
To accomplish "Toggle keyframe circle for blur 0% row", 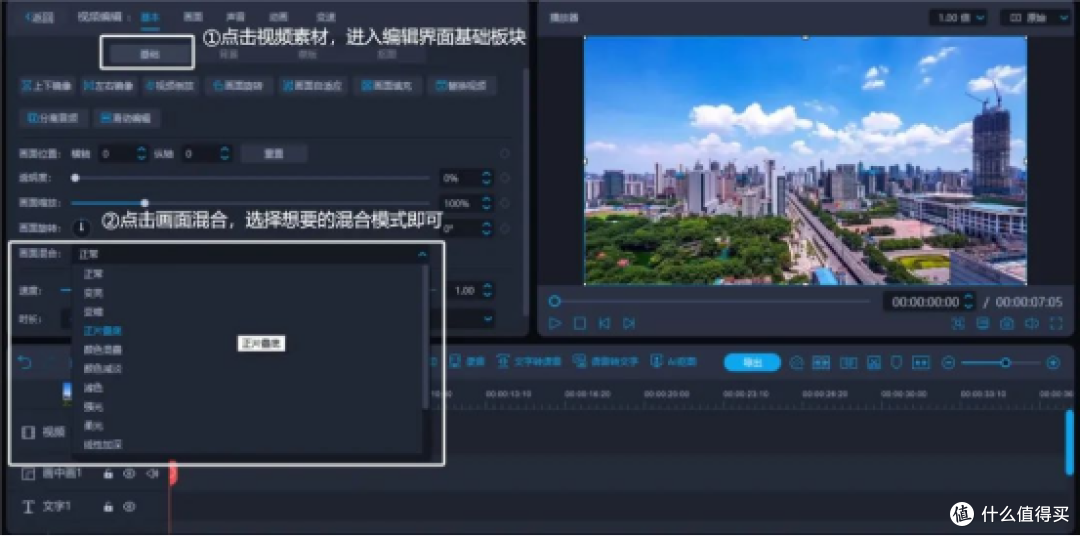I will point(505,178).
